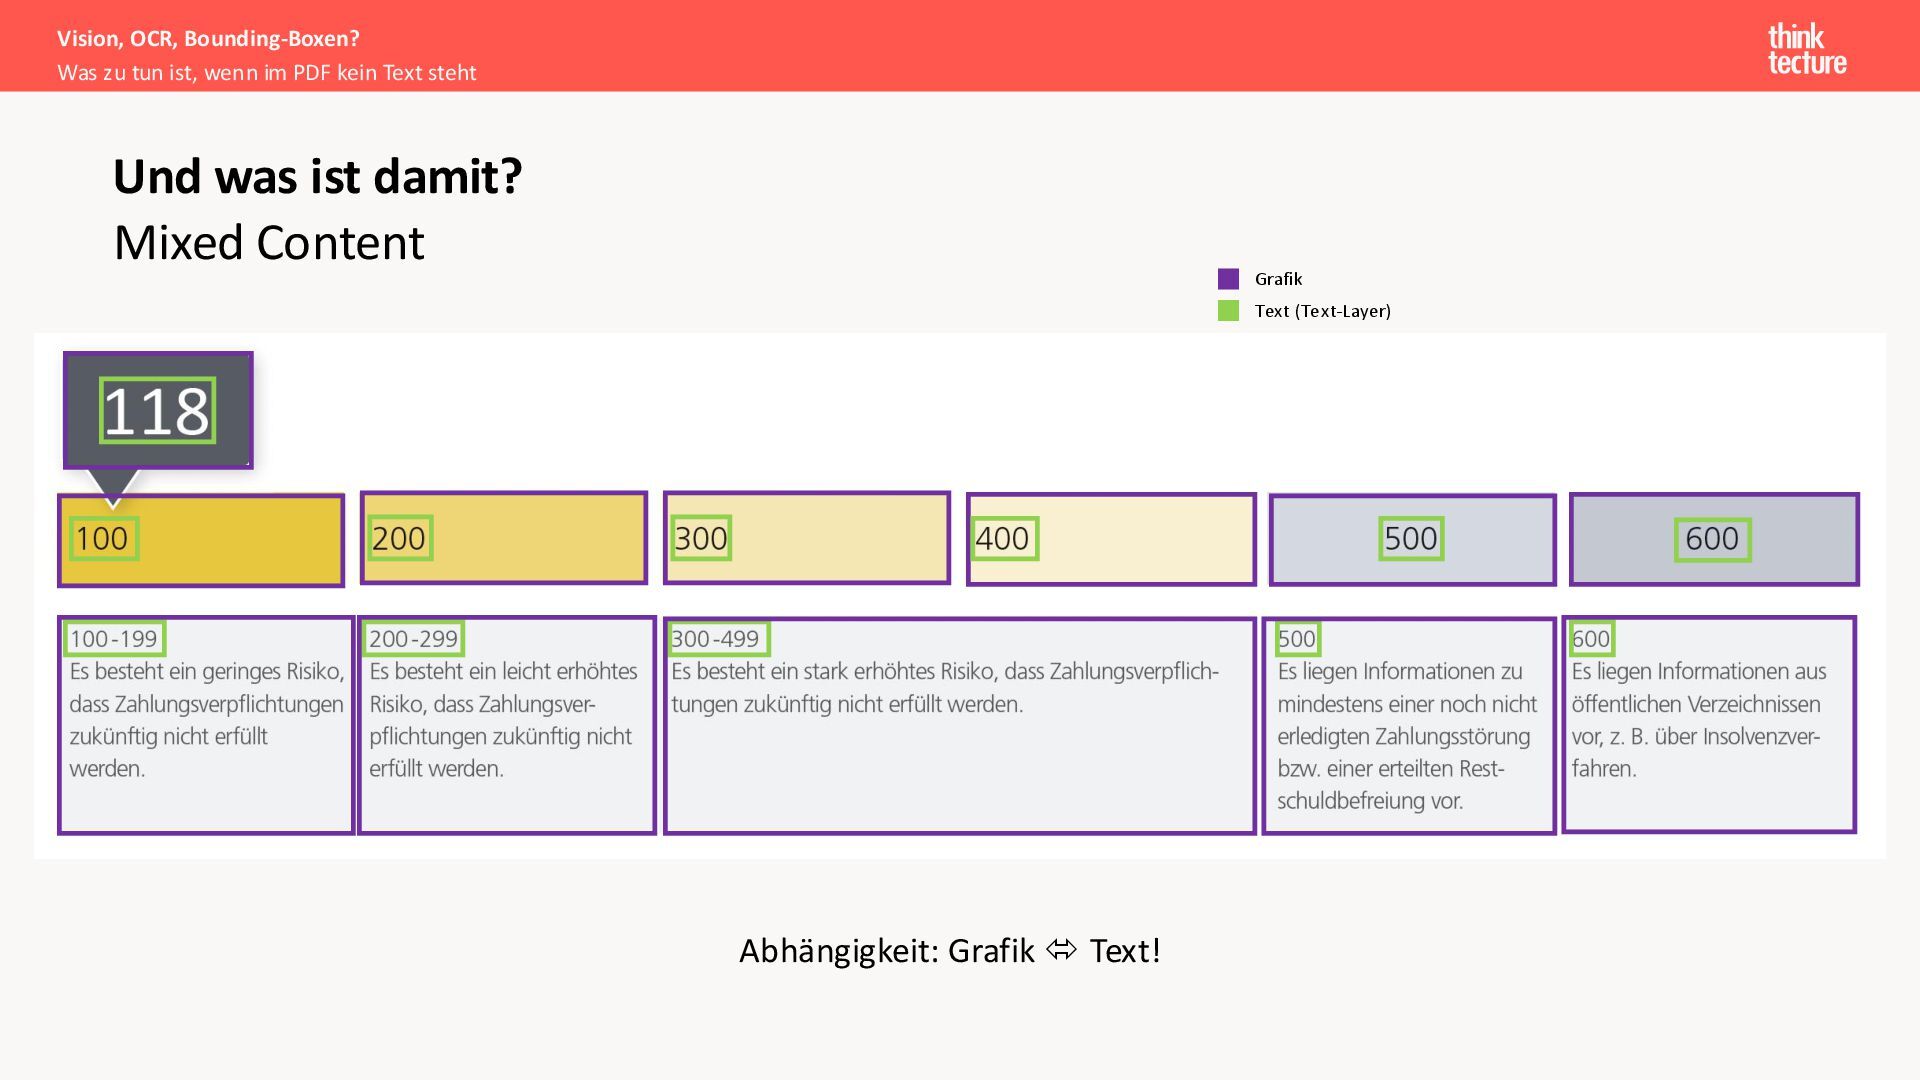The image size is (1920, 1080).
Task: Click the 118 score callout box
Action: coord(158,410)
